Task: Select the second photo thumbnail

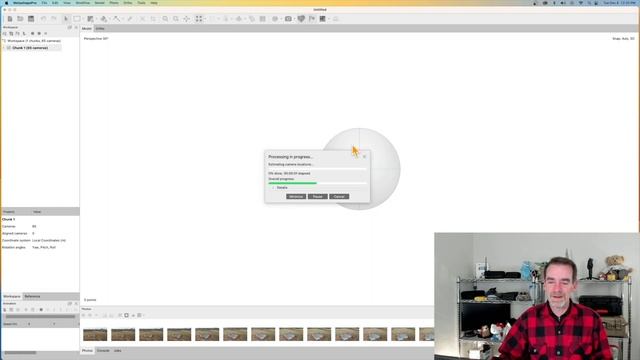Action: coord(123,335)
